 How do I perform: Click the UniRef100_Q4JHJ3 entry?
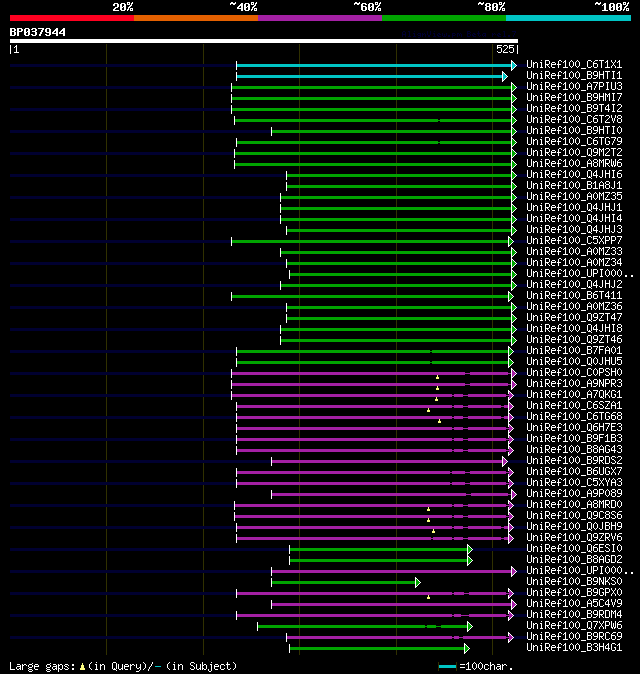point(574,230)
